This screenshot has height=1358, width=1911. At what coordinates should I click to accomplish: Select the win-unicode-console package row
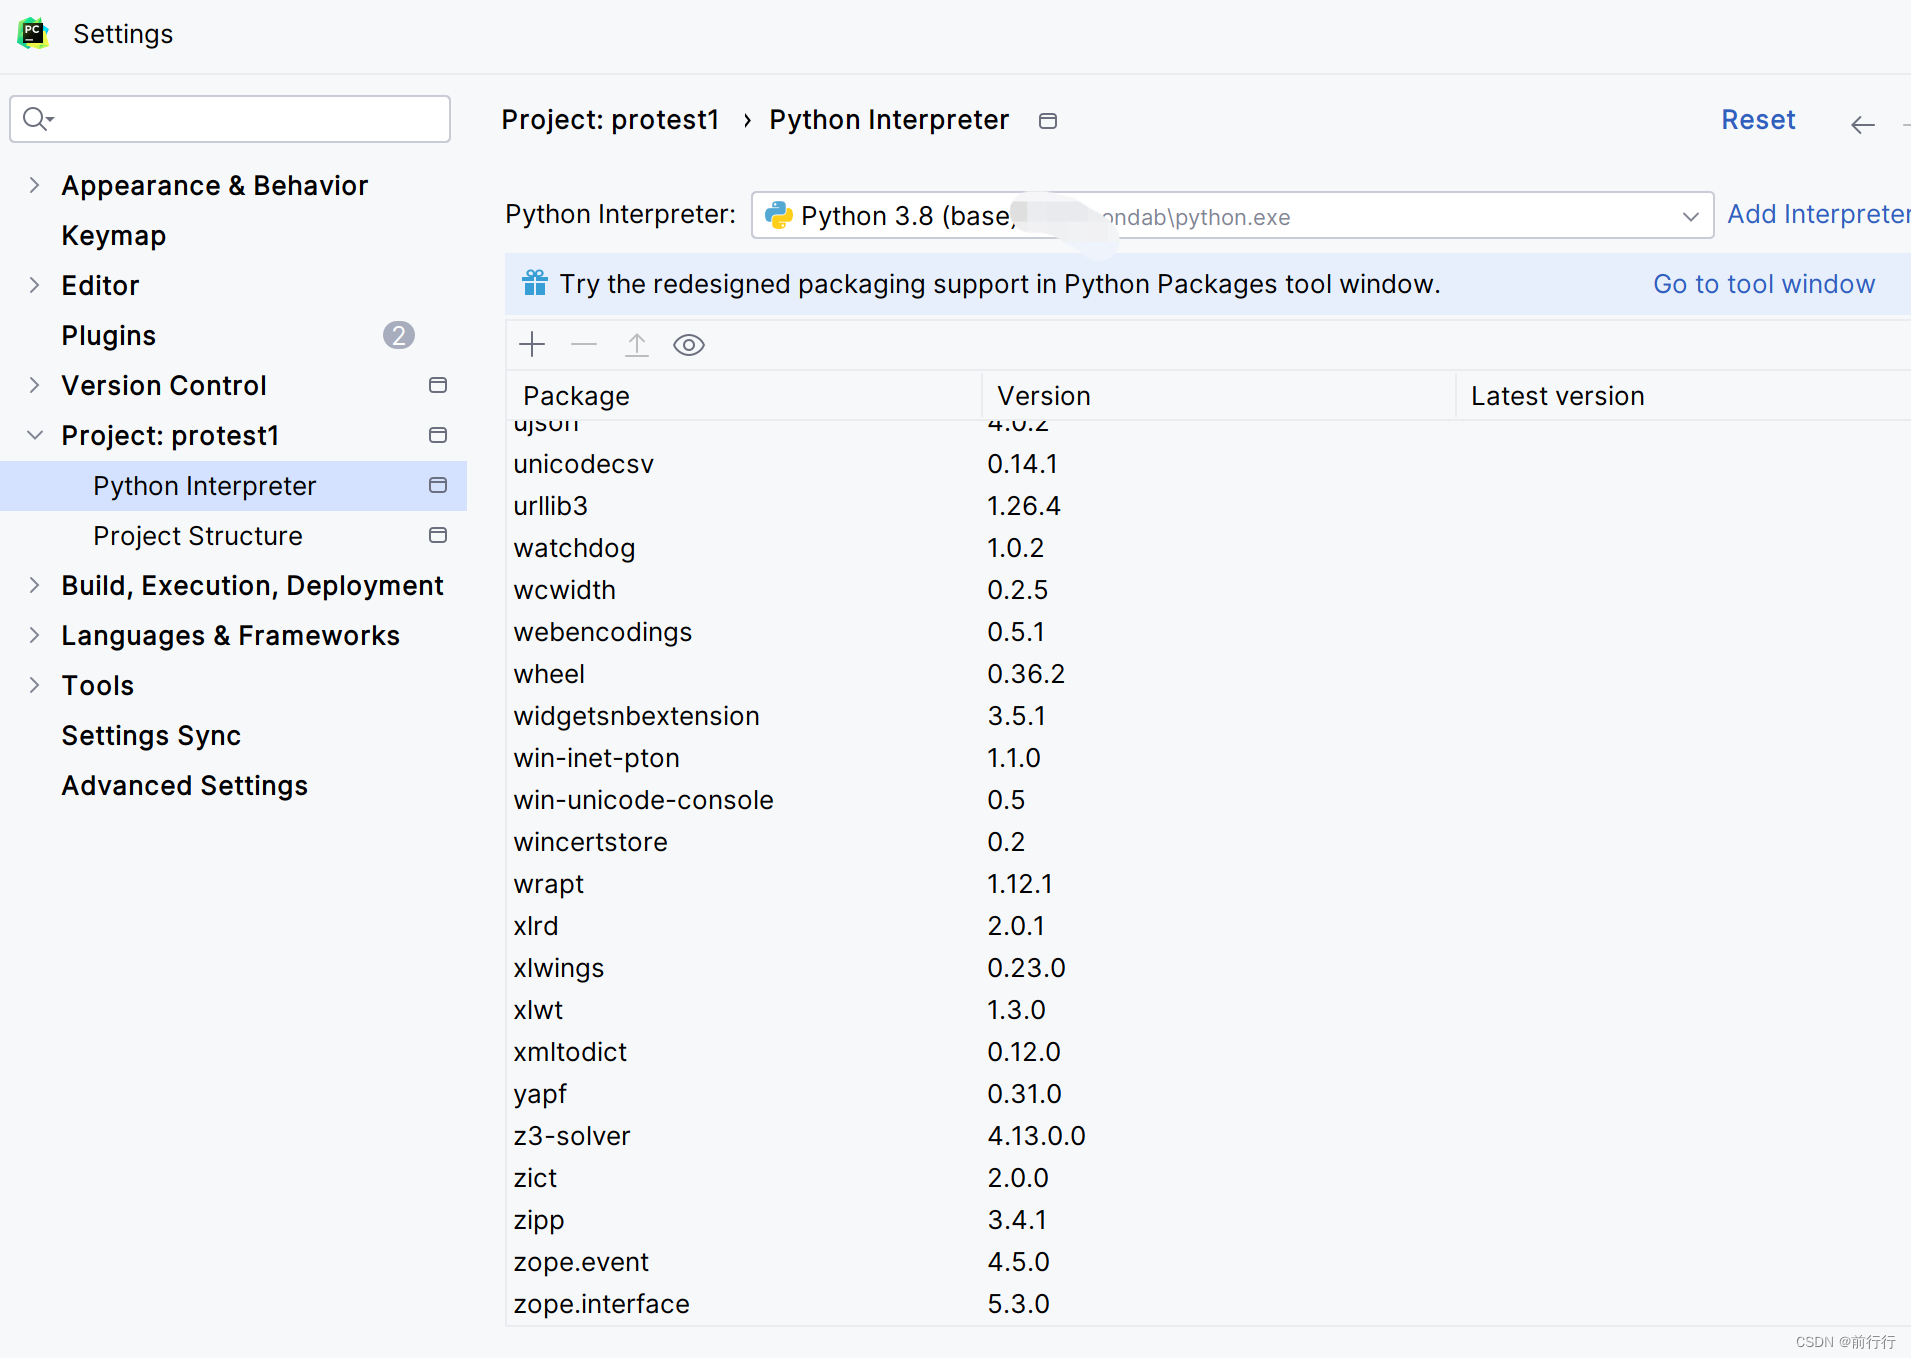(1208, 800)
